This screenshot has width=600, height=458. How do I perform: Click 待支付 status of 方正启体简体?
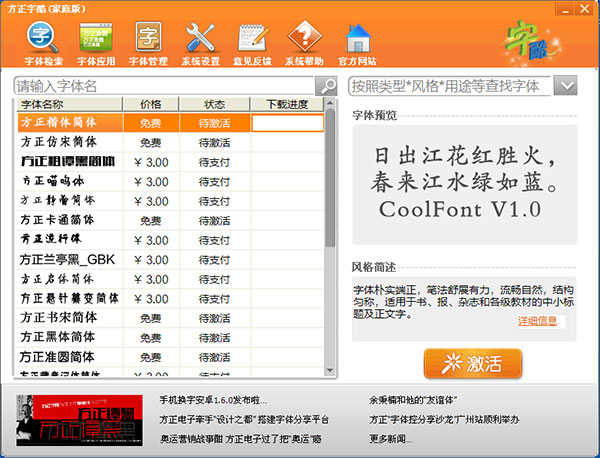tap(214, 279)
